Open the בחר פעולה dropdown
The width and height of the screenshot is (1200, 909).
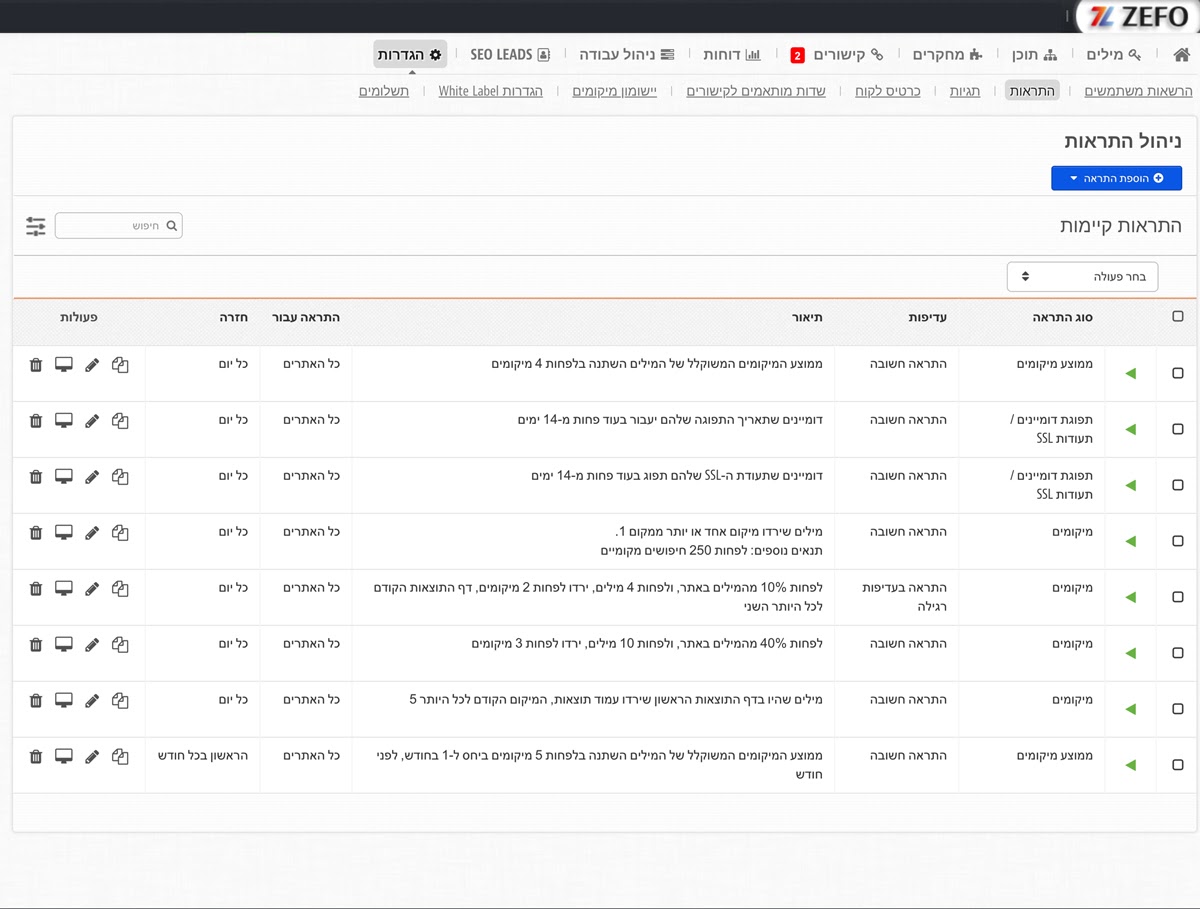tap(1082, 277)
